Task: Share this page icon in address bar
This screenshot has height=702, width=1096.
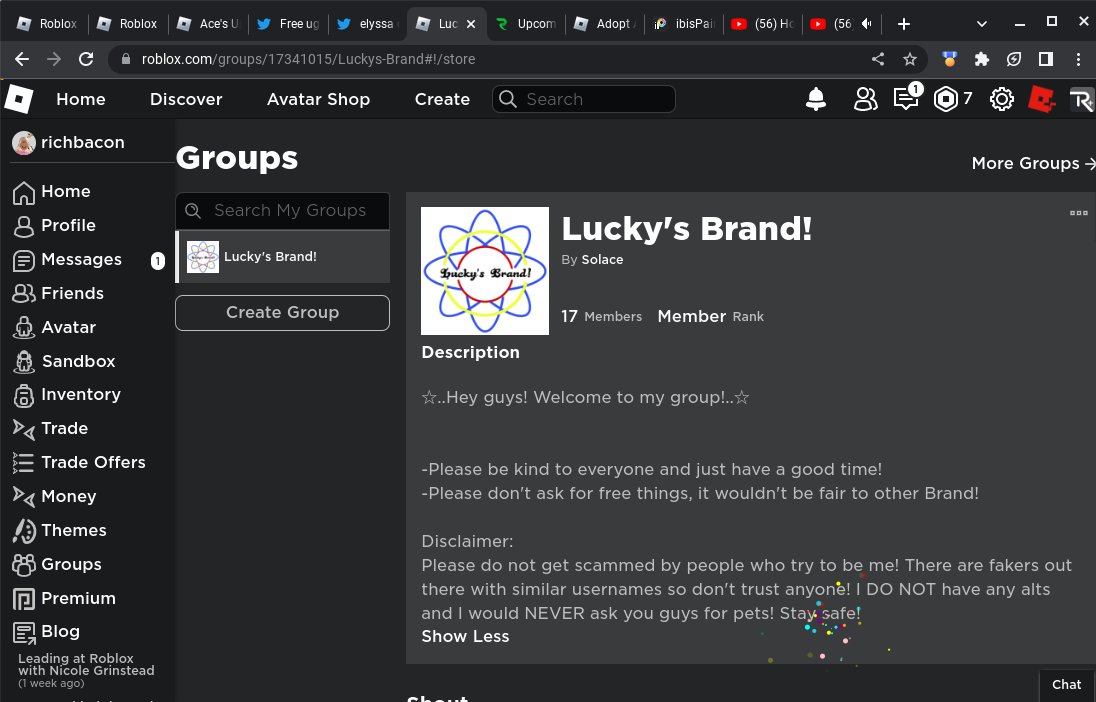Action: pyautogui.click(x=878, y=59)
